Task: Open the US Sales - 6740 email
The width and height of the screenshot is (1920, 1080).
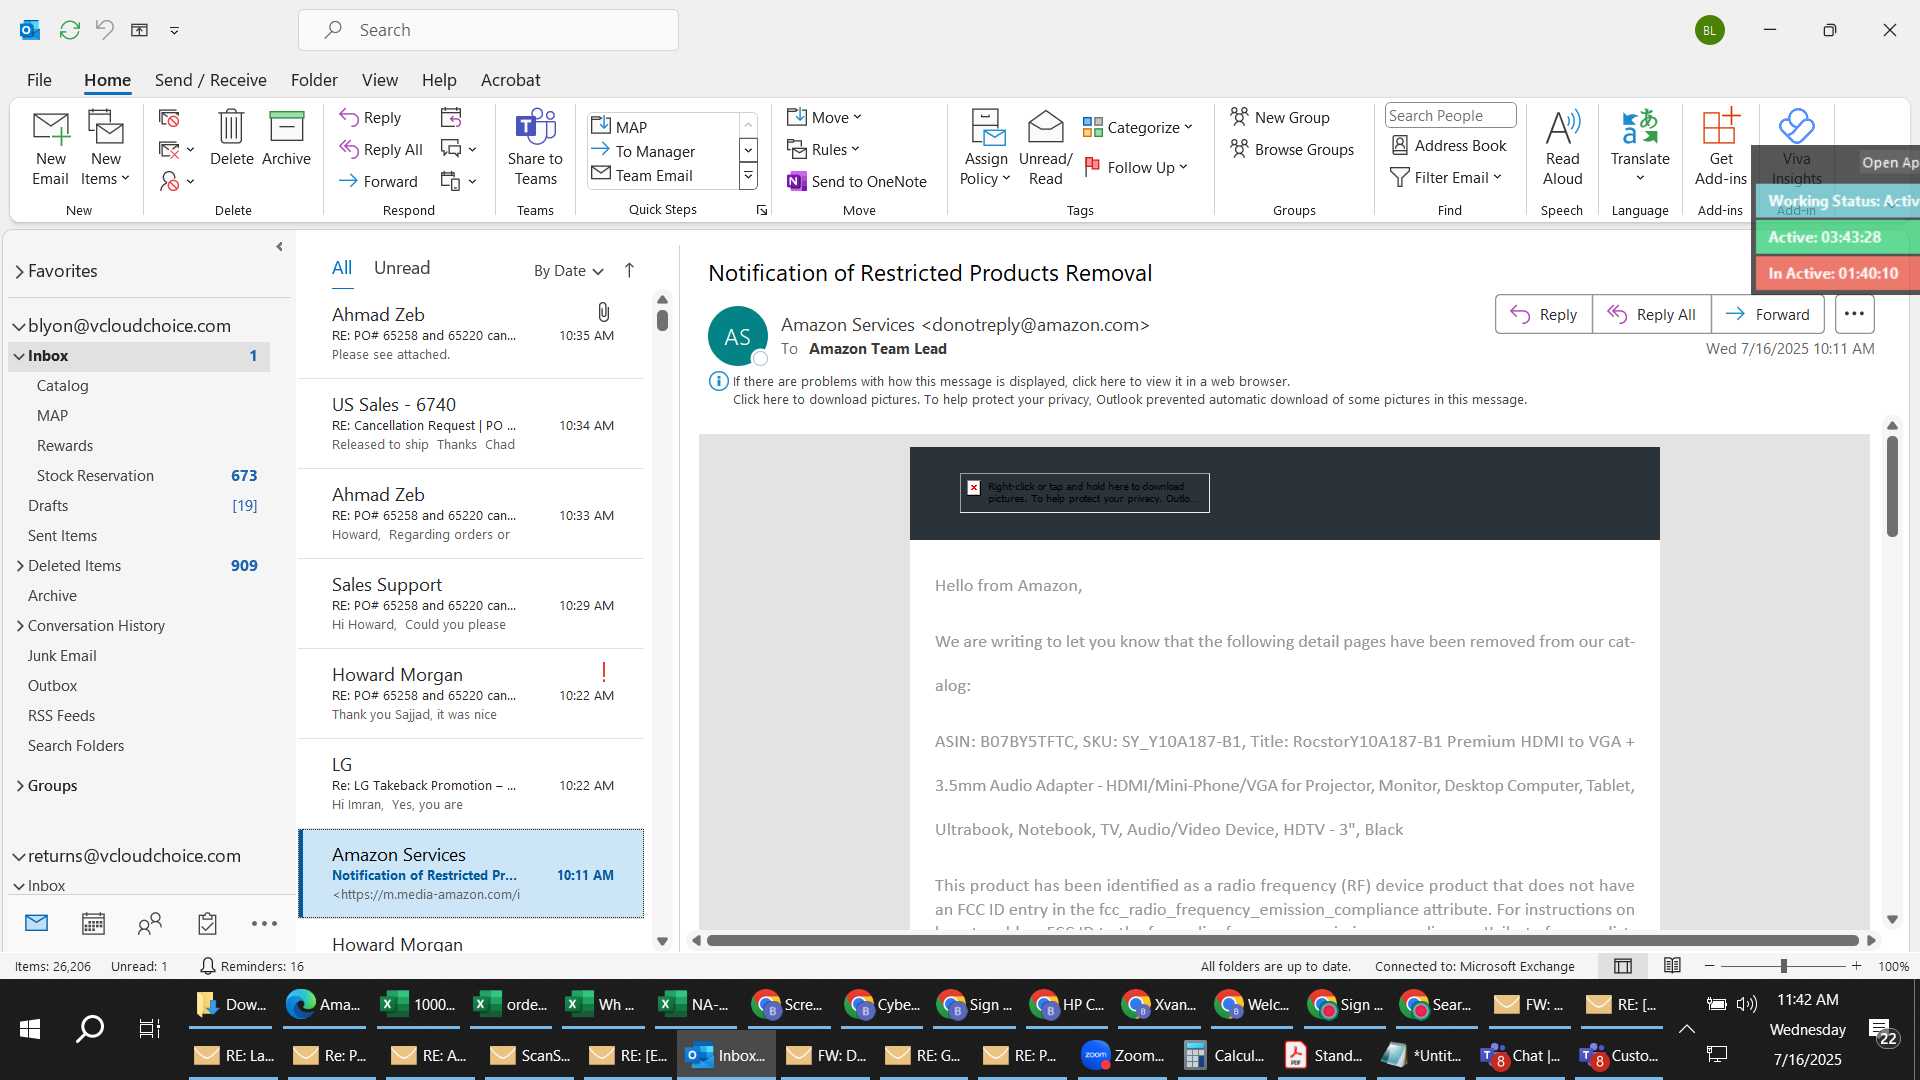Action: [x=471, y=424]
